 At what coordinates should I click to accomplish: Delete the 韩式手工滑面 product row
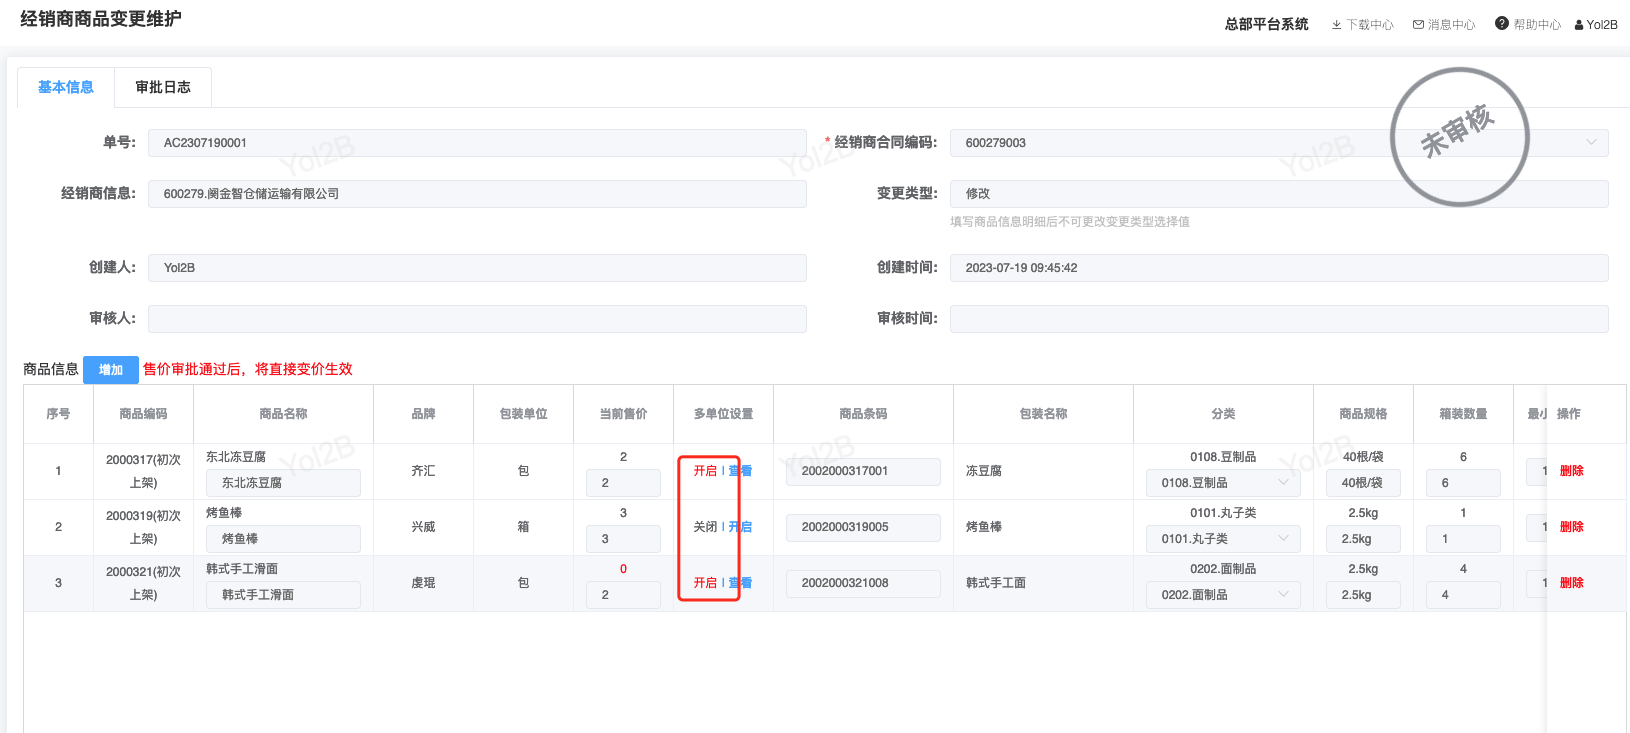[x=1572, y=583]
